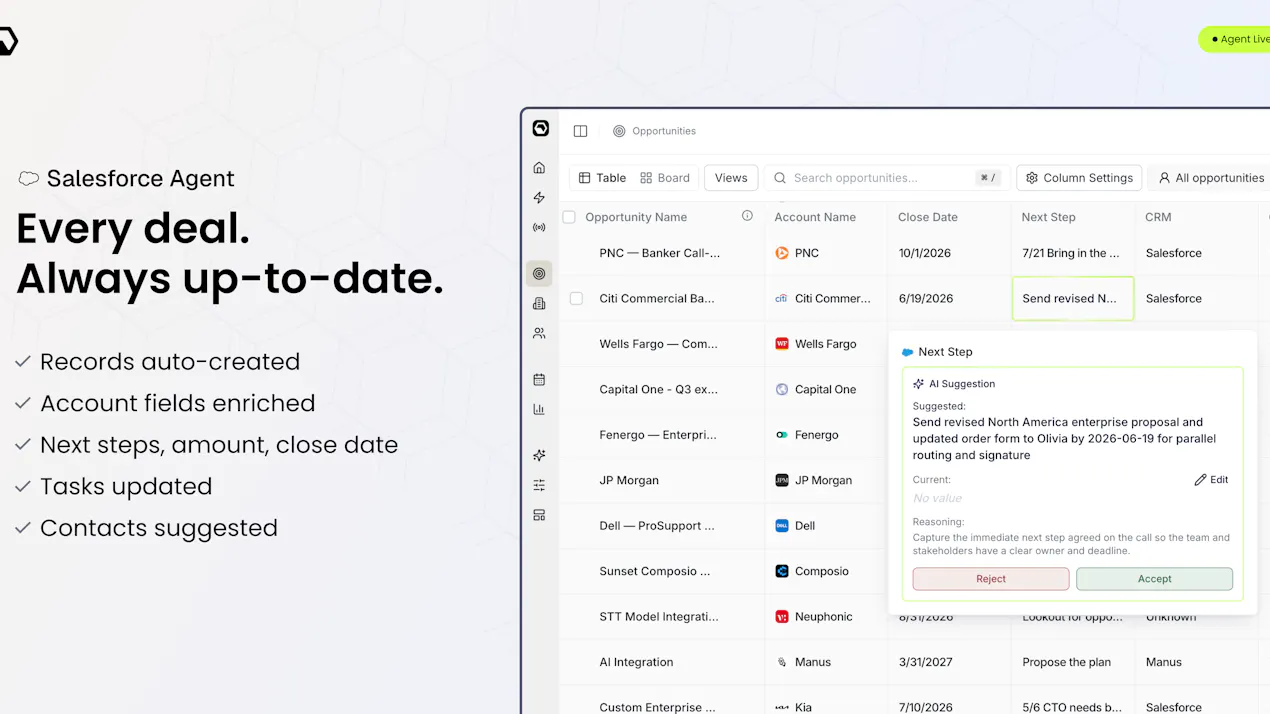Viewport: 1270px width, 714px height.
Task: Click the app logo atop the sidebar
Action: pos(540,128)
